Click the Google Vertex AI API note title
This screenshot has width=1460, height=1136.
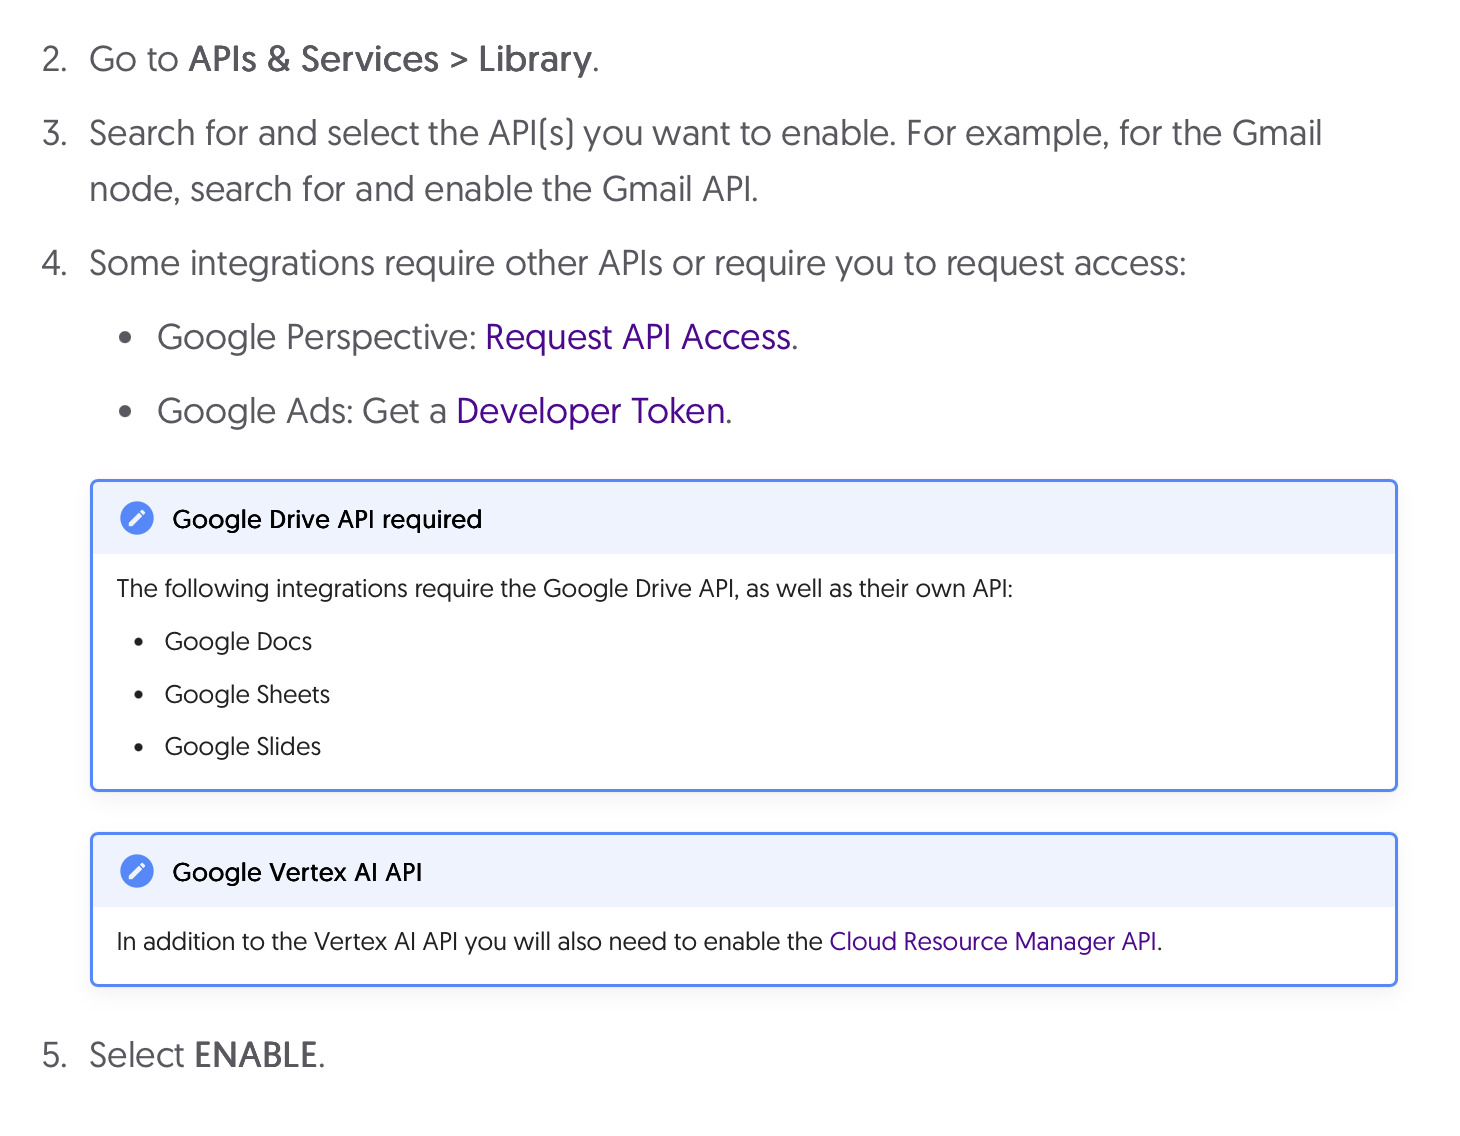(297, 873)
